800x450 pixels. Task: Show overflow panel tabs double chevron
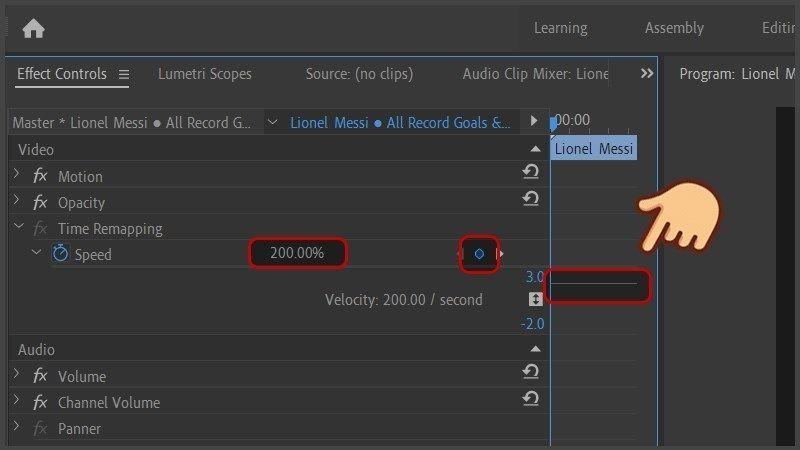pos(647,73)
